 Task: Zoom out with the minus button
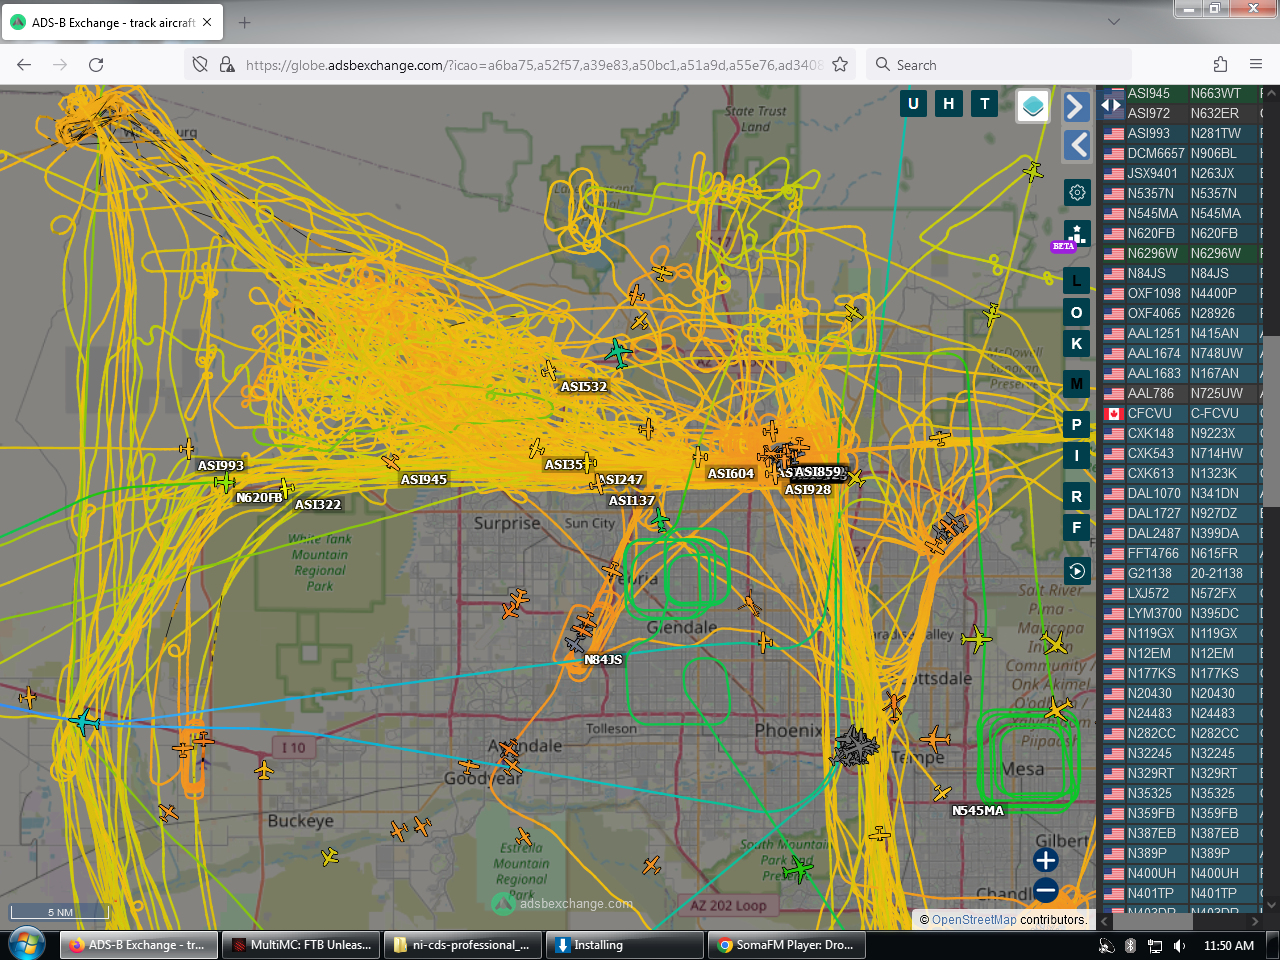pyautogui.click(x=1046, y=889)
